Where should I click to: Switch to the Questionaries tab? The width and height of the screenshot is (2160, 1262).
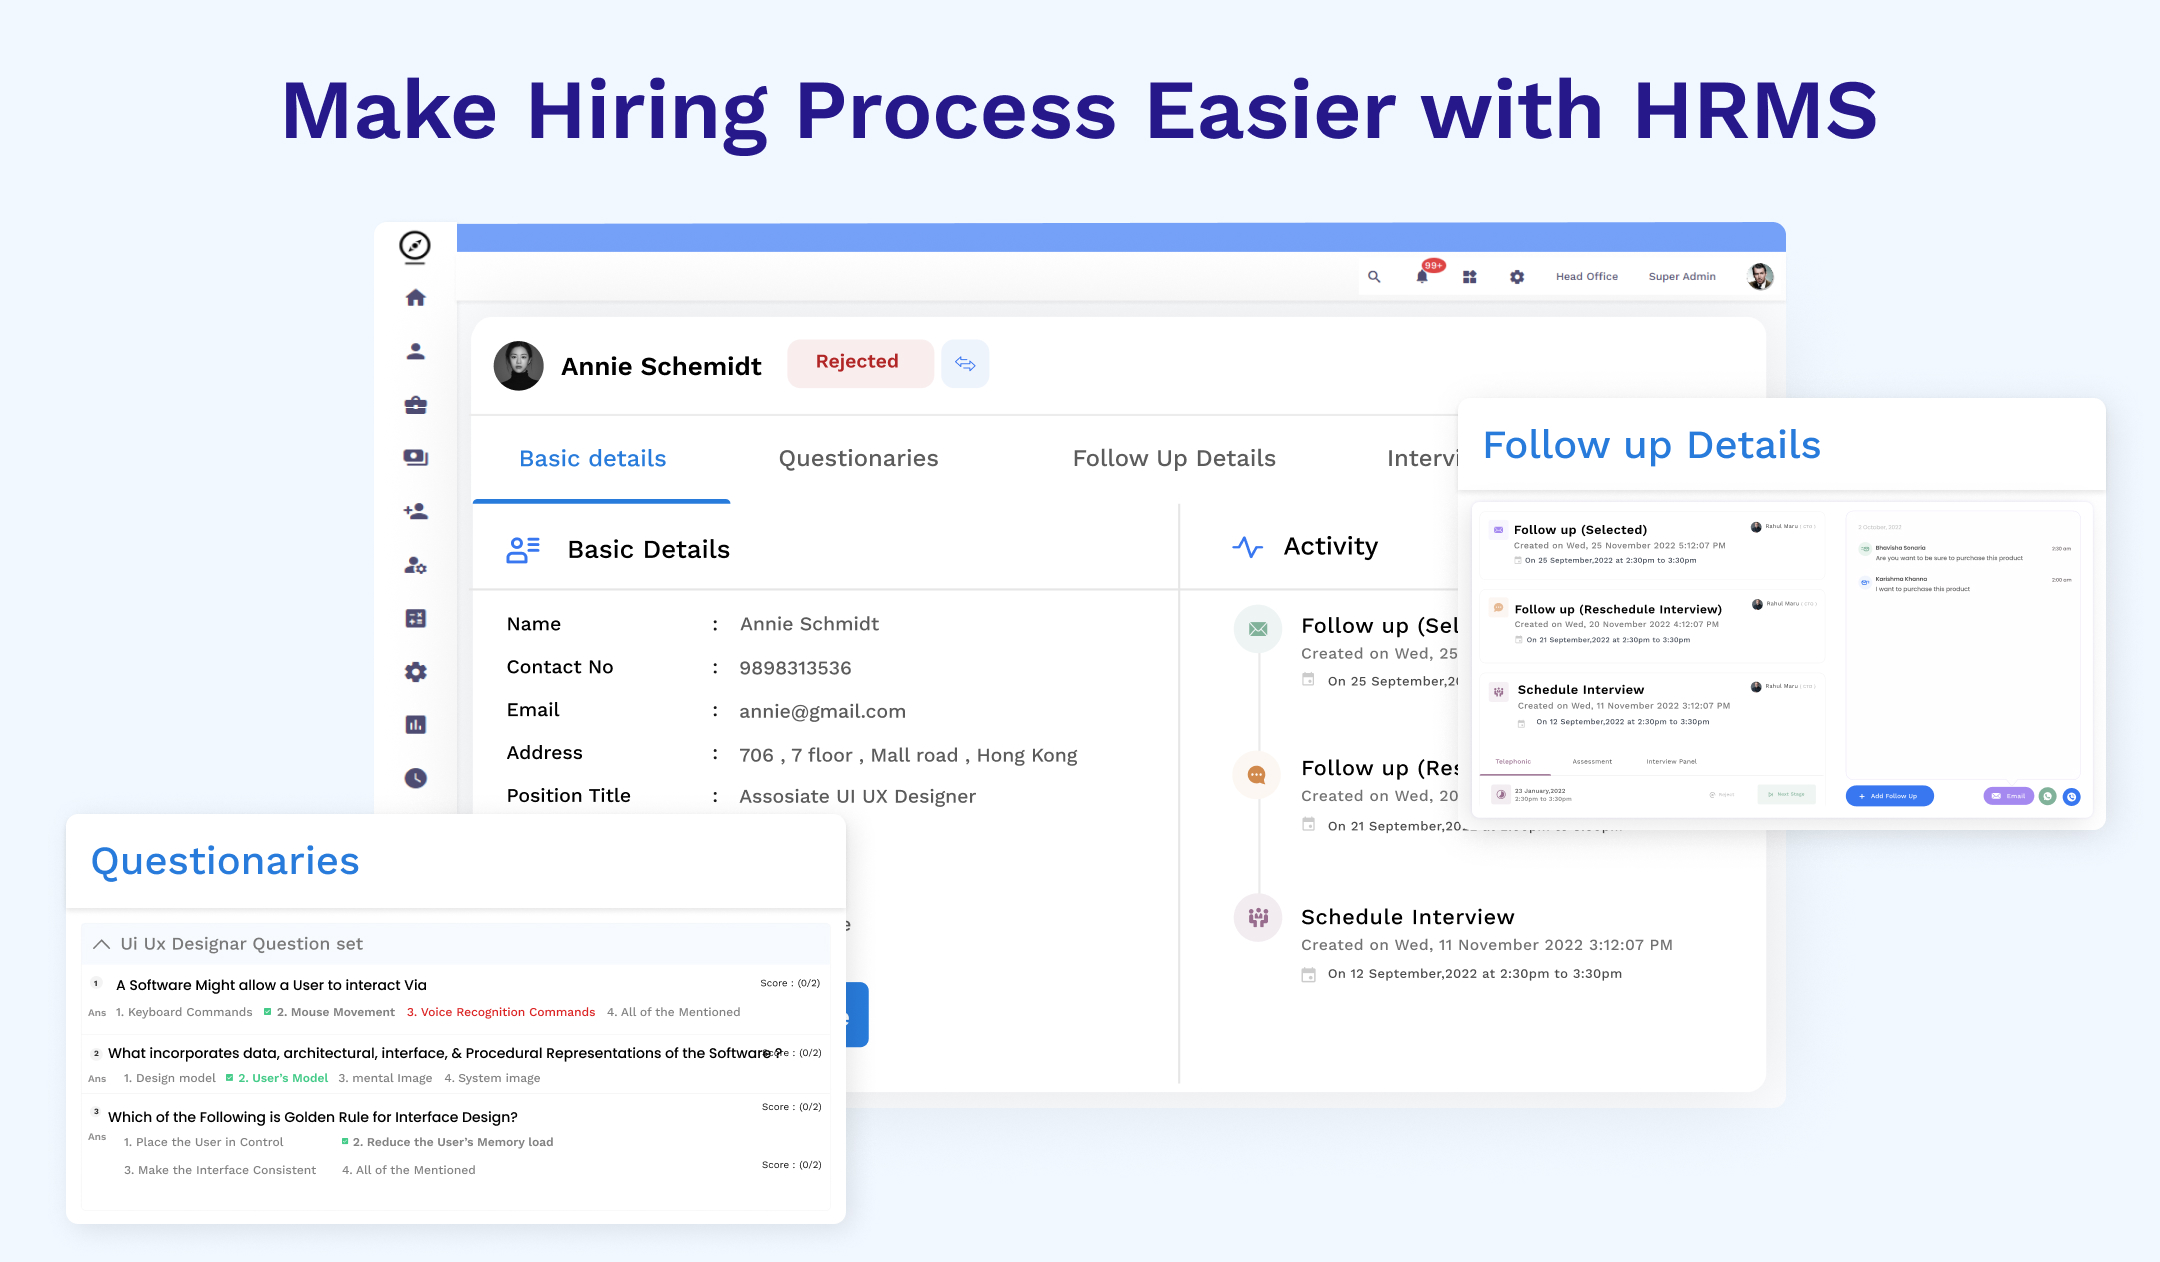(858, 458)
